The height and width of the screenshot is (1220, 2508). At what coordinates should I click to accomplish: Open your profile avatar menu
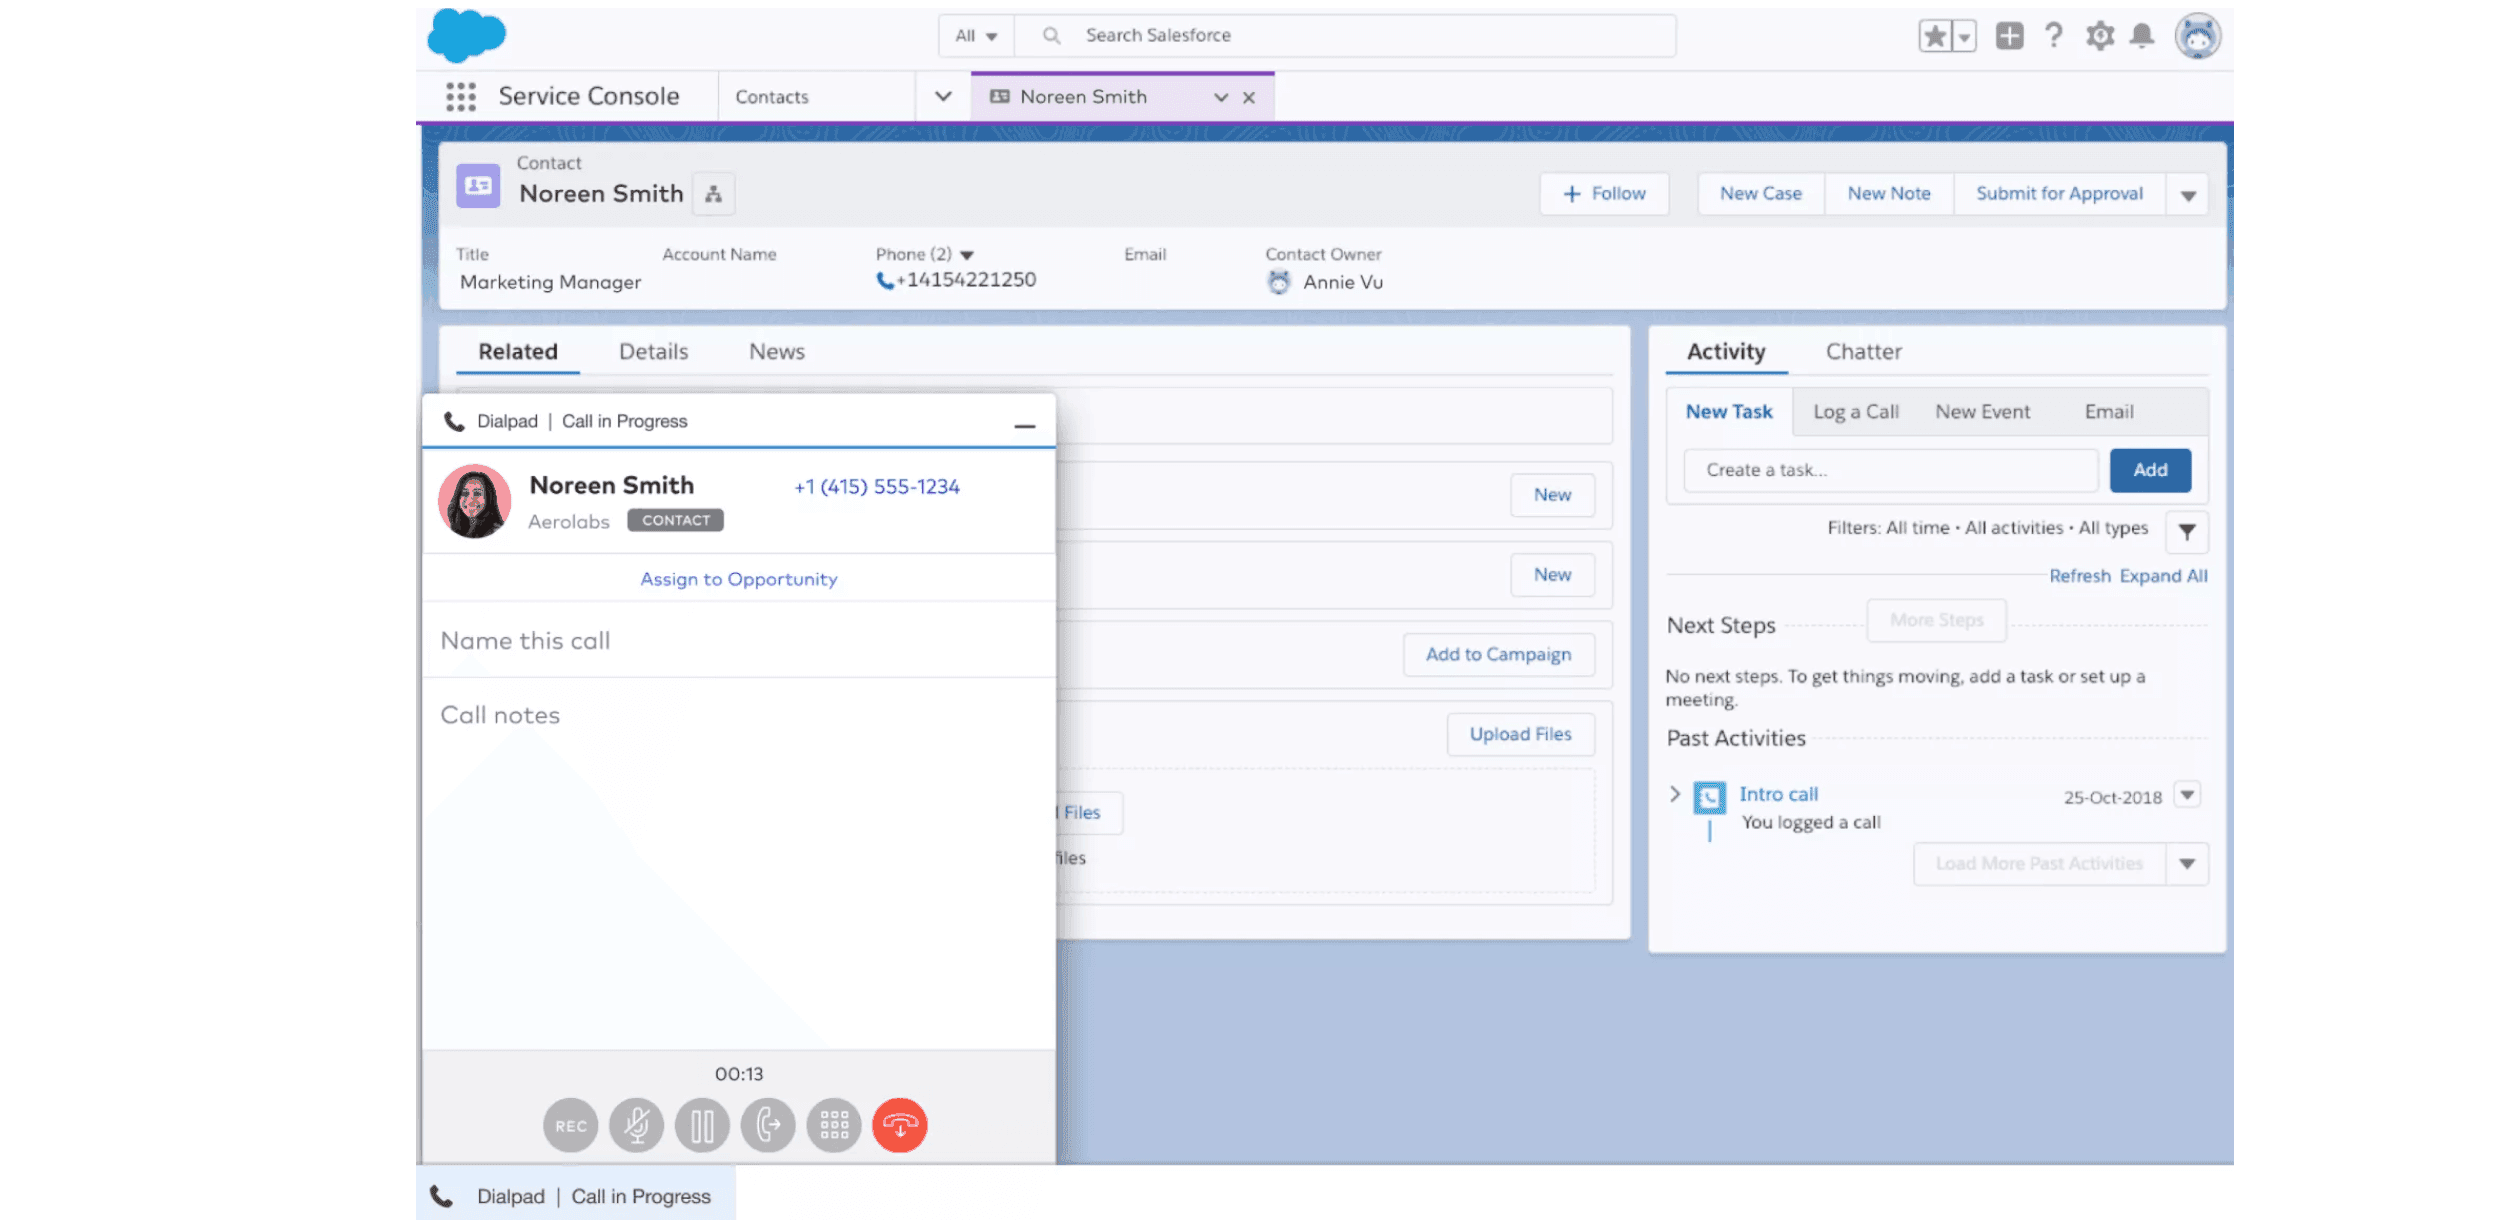coord(2197,35)
